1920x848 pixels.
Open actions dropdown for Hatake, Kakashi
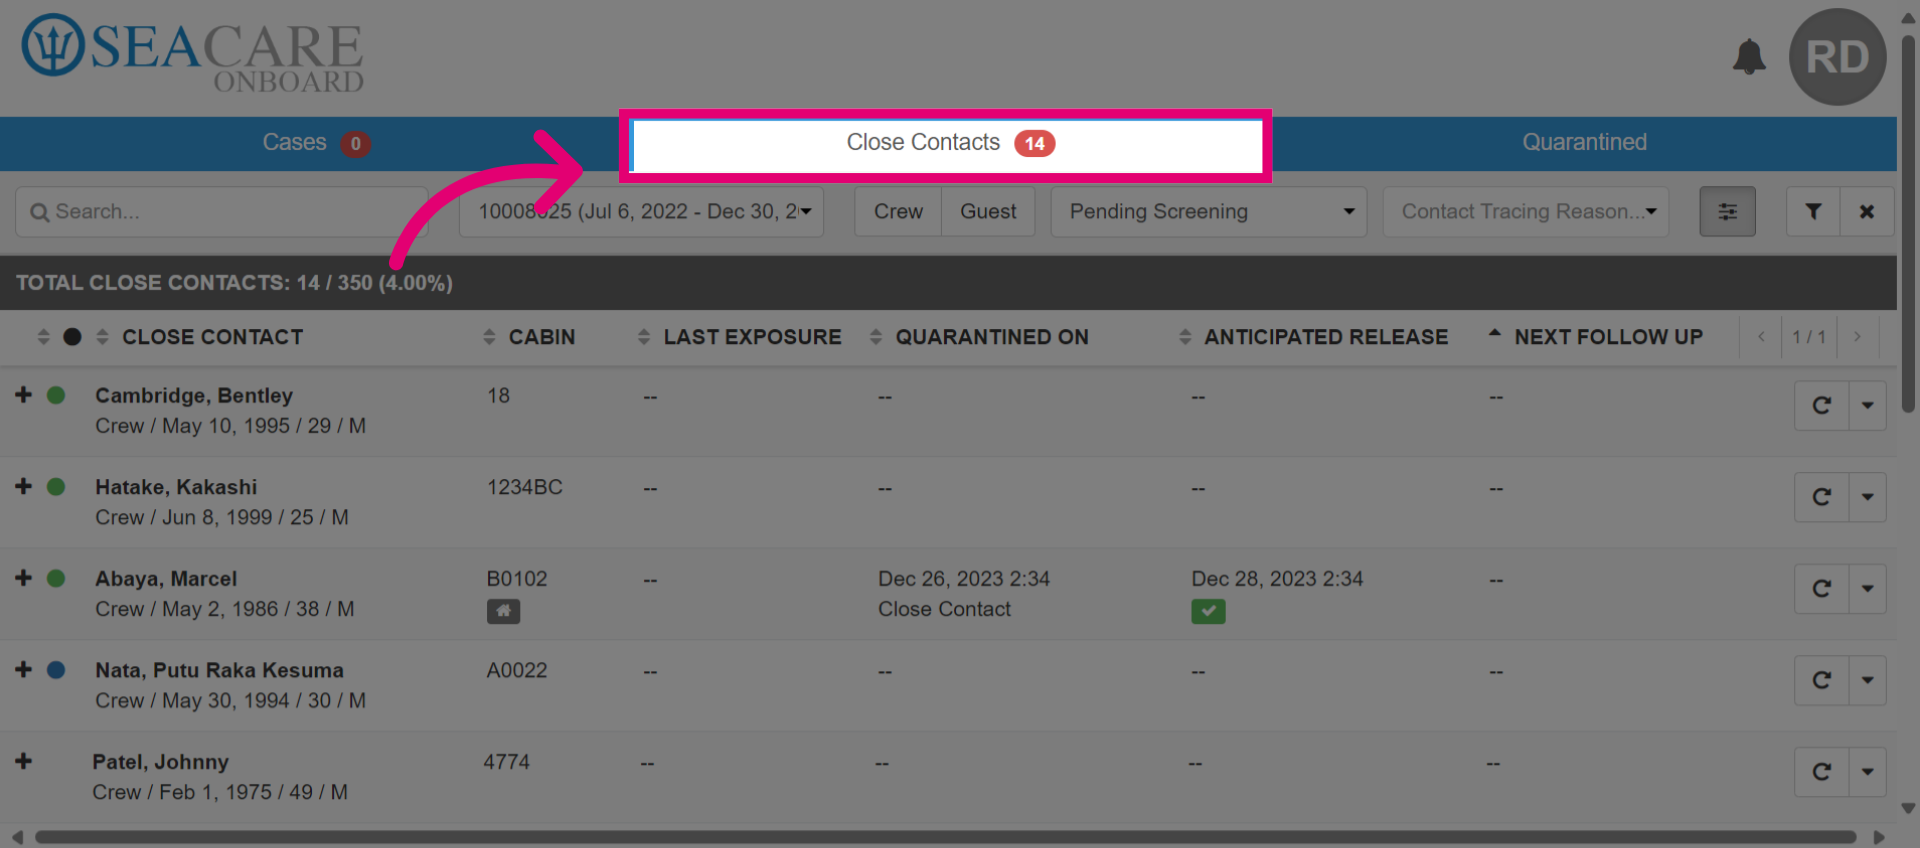point(1867,497)
